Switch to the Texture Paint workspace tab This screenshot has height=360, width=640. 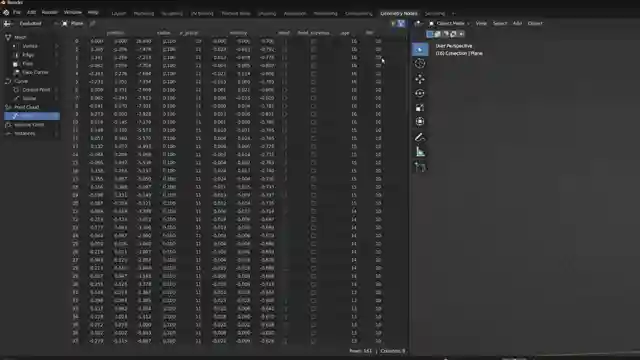tap(236, 13)
